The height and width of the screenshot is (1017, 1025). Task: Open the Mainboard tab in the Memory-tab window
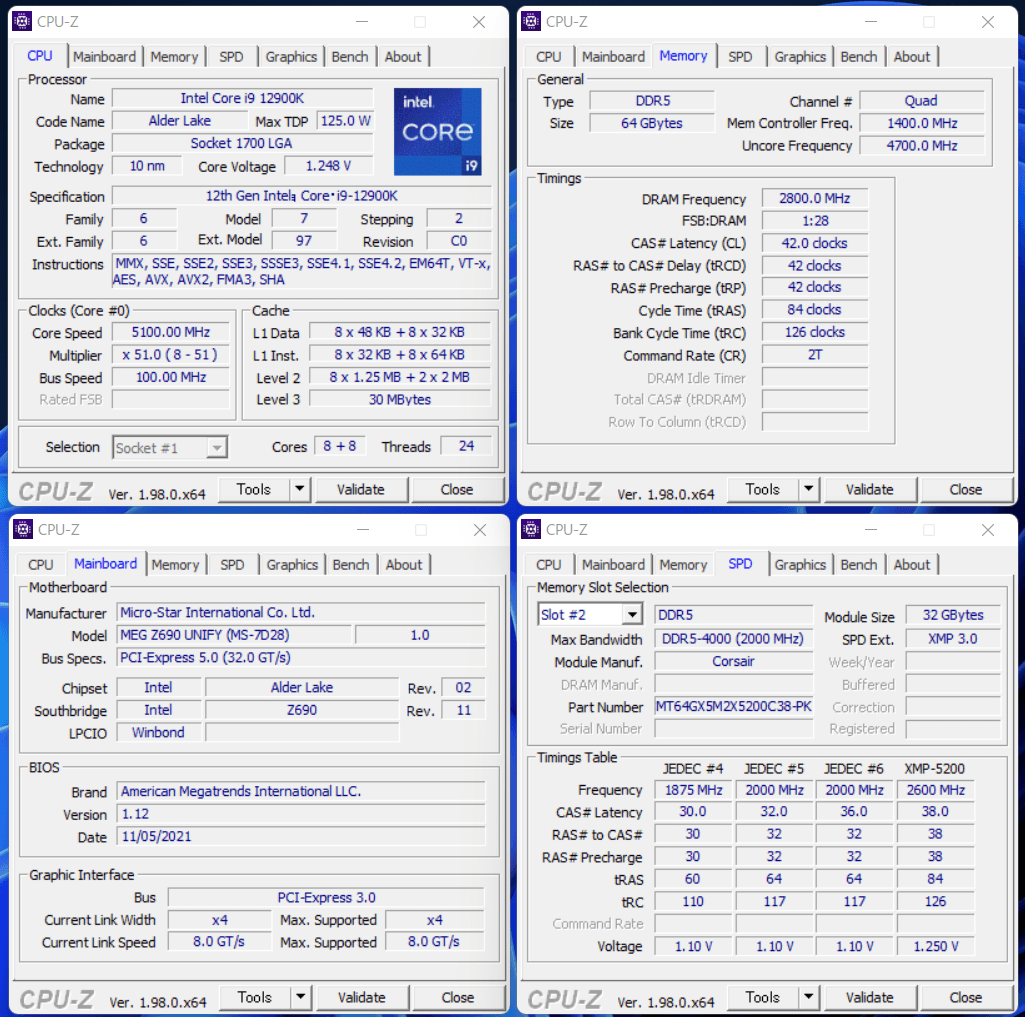613,56
